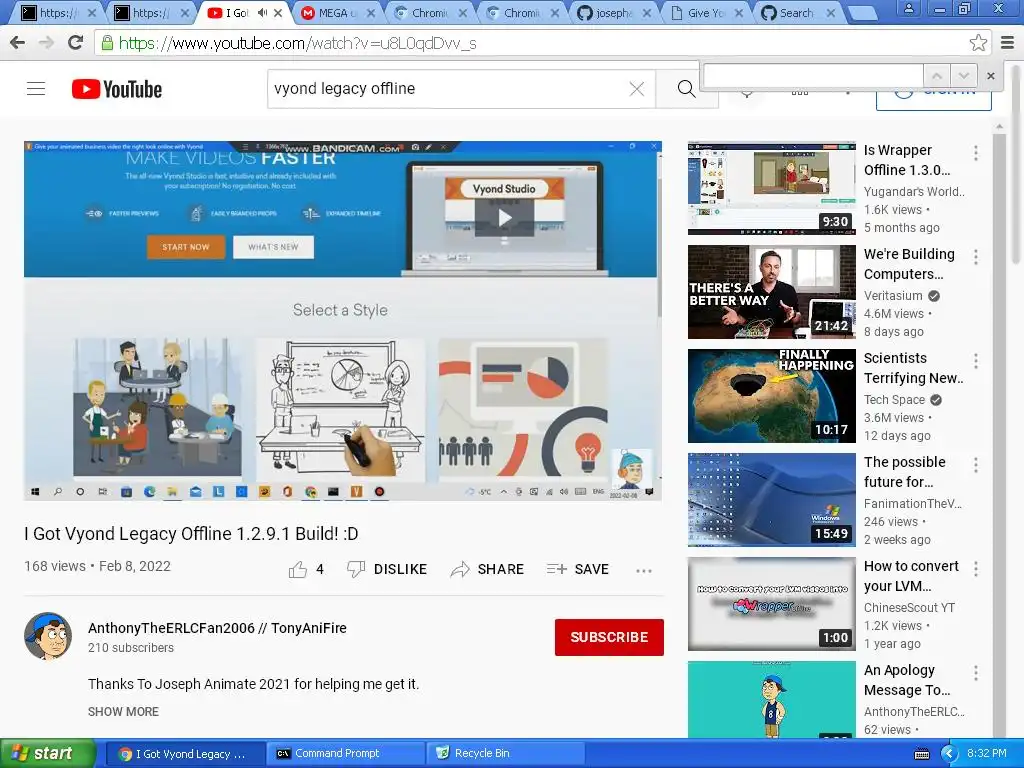The width and height of the screenshot is (1024, 768).
Task: Click the page scrollbar thumb
Action: pos(1016,163)
